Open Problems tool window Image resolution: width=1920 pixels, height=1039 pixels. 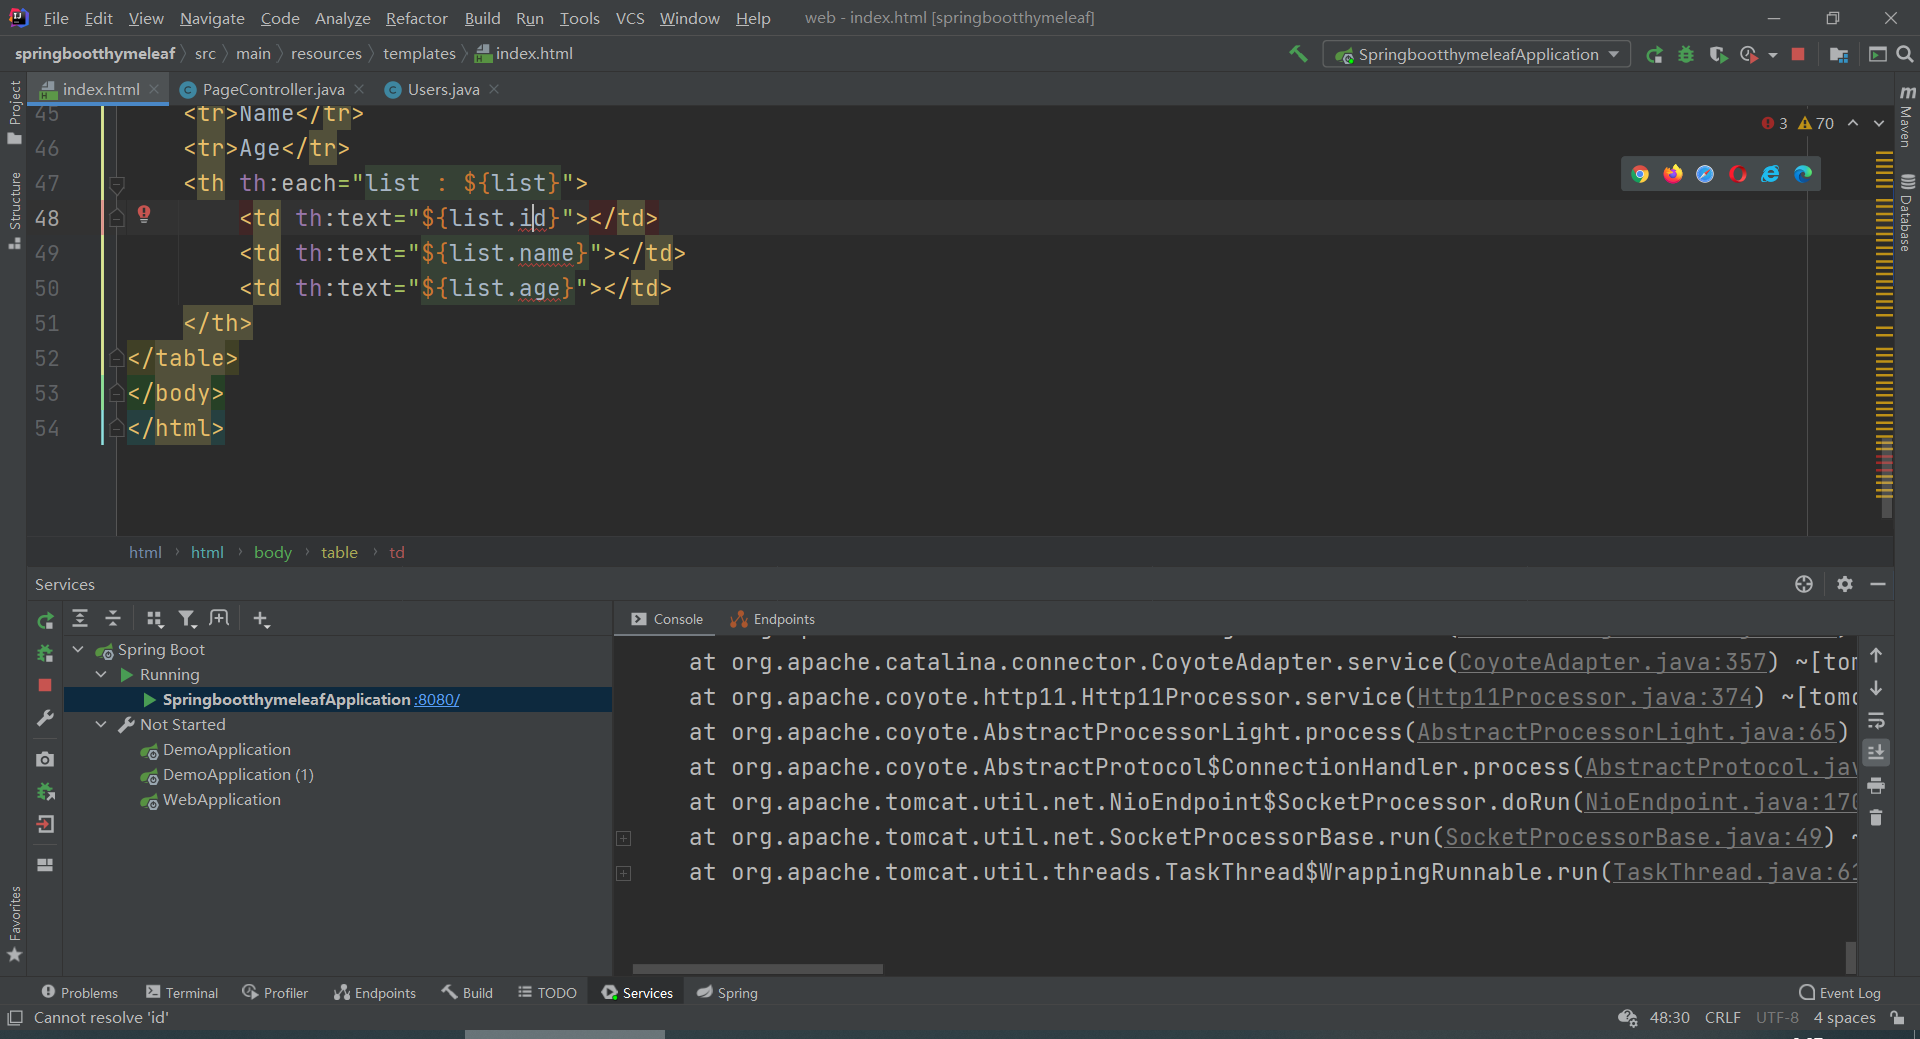(x=79, y=993)
